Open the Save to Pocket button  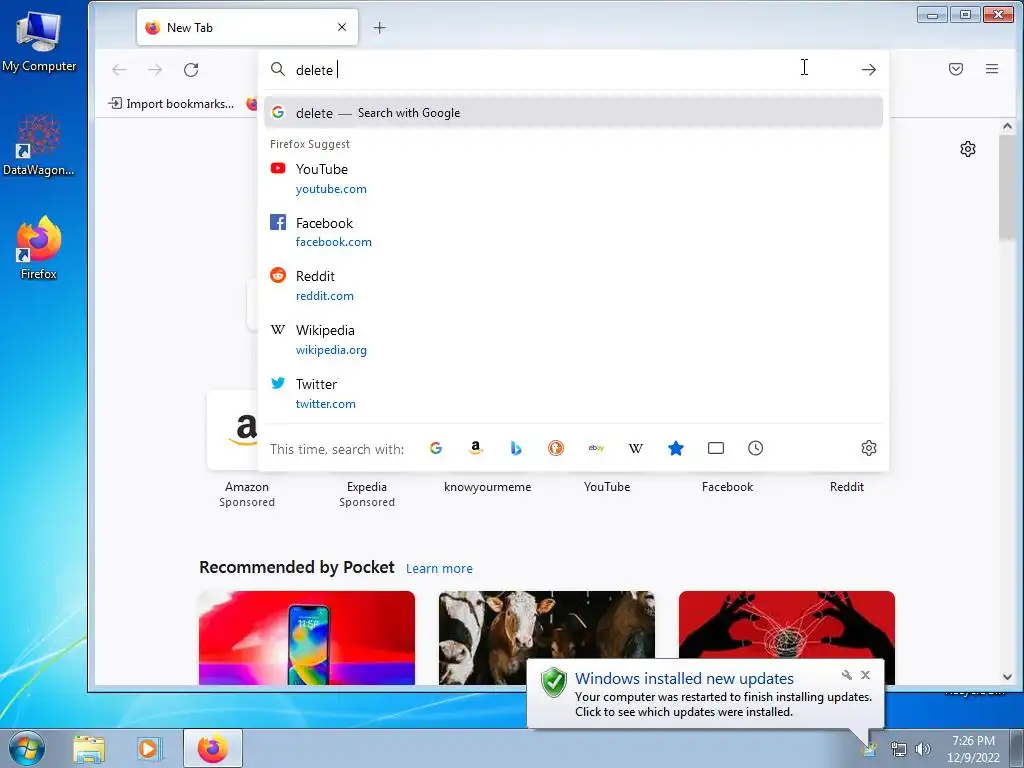pos(956,69)
